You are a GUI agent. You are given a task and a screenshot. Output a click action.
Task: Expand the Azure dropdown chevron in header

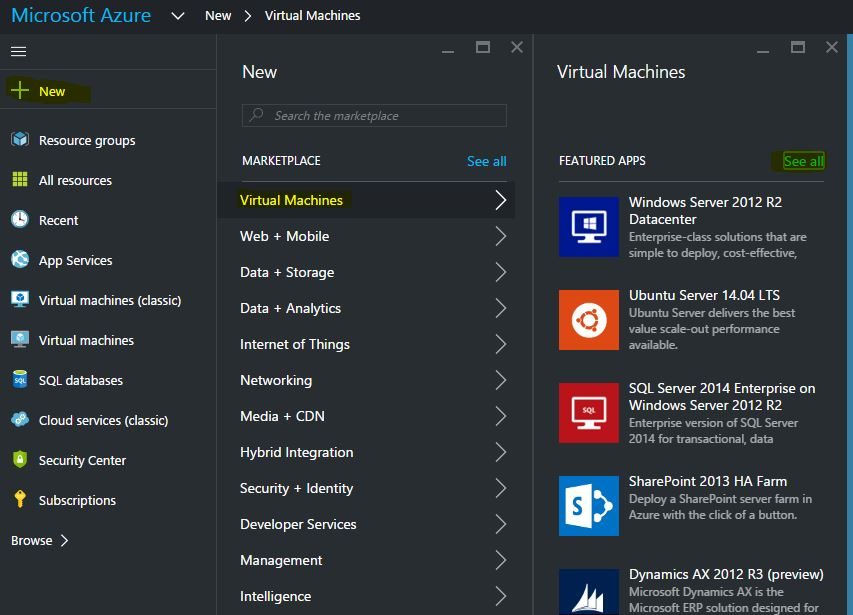click(x=178, y=16)
